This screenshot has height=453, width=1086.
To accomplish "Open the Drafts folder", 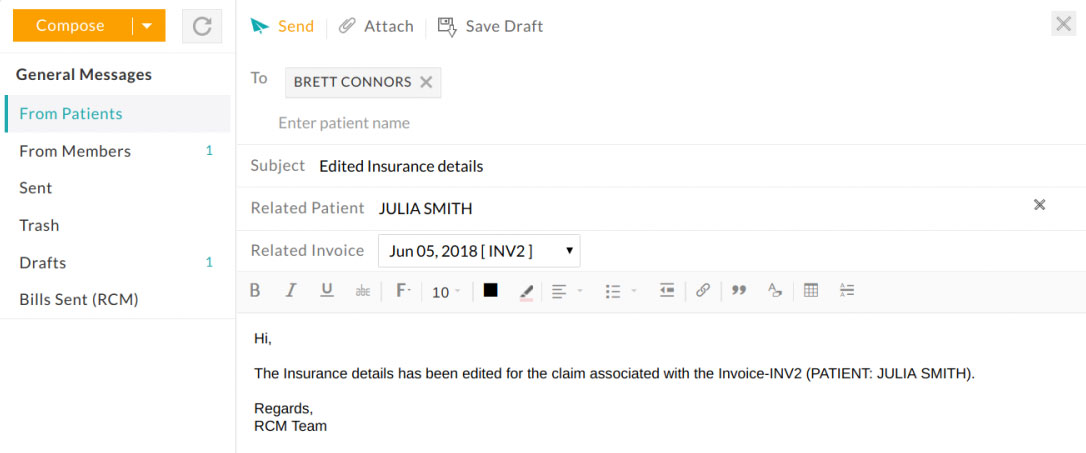I will coord(43,262).
